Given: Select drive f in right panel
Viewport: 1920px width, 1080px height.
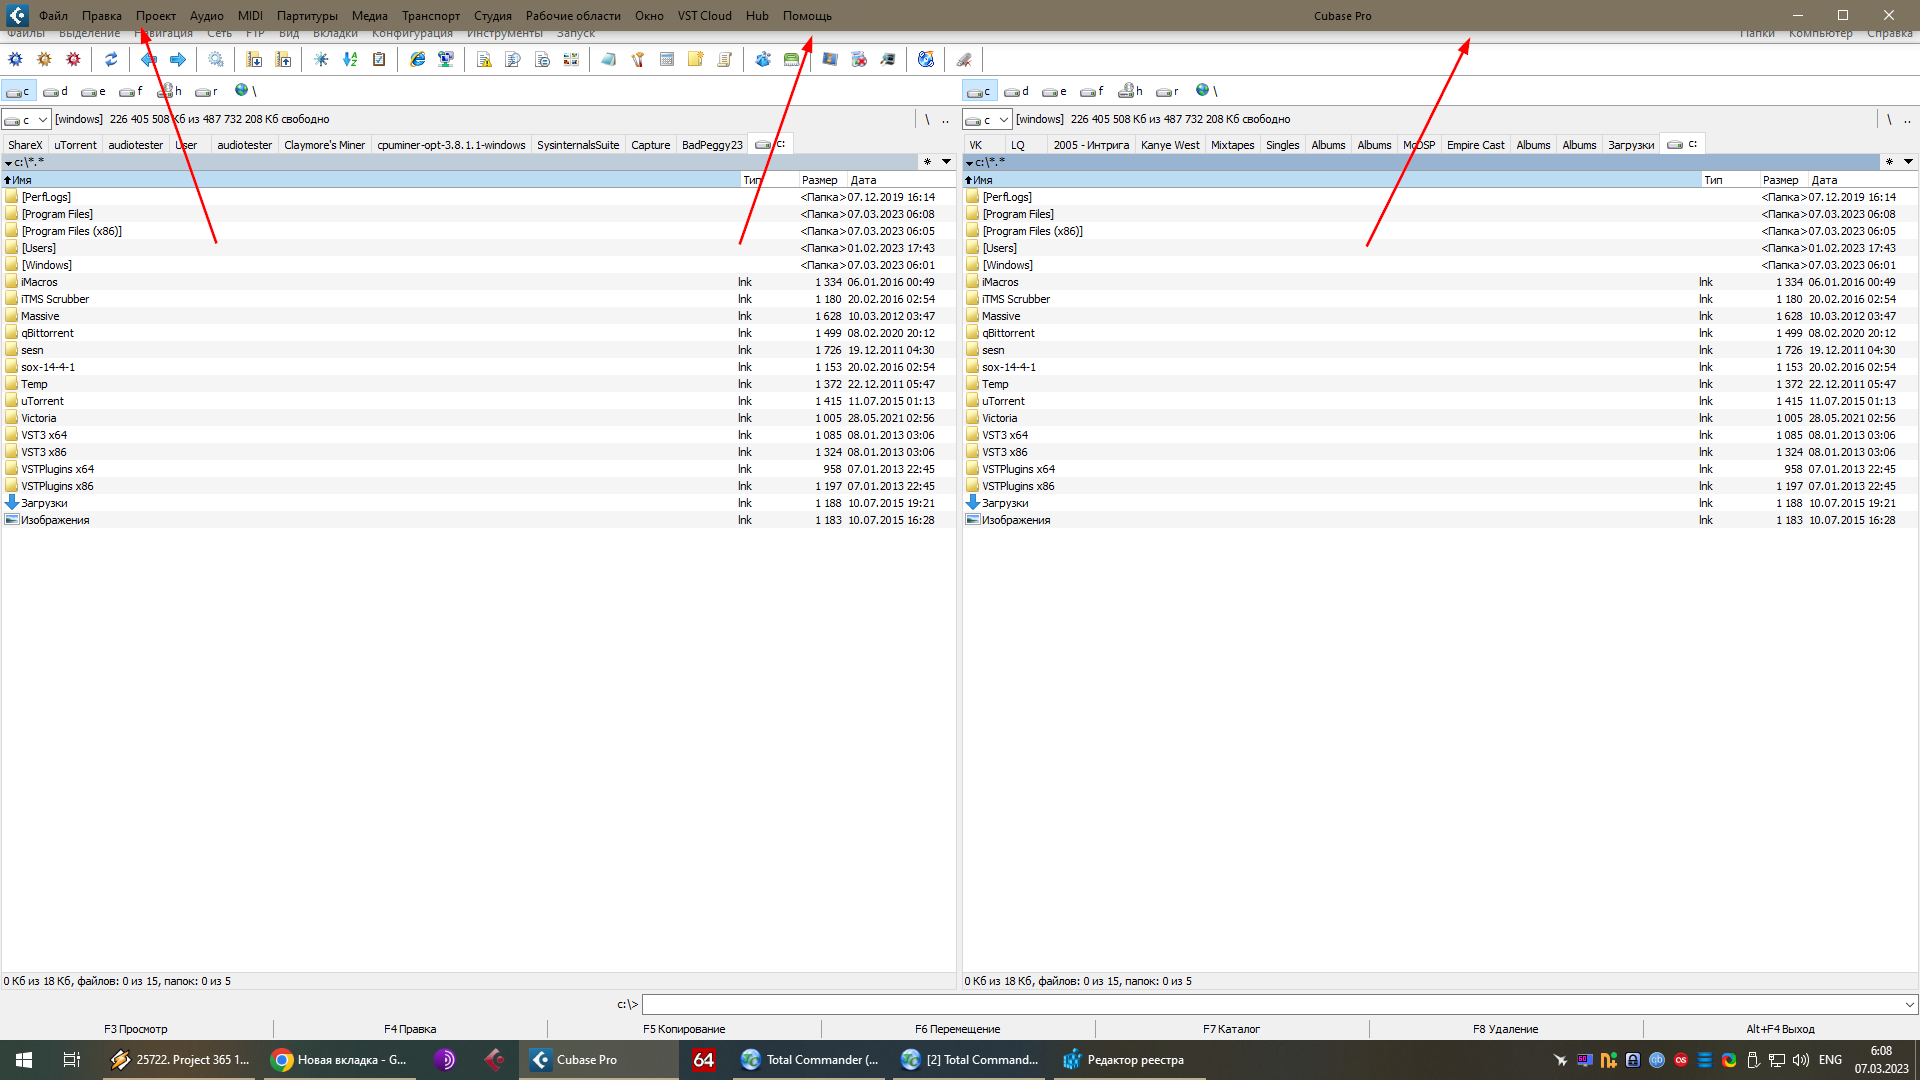Looking at the screenshot, I should (x=1092, y=91).
